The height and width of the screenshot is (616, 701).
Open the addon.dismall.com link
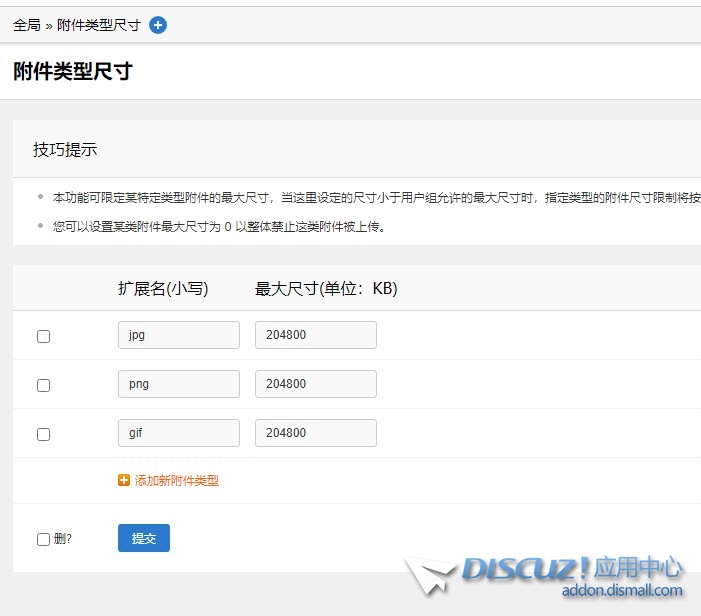tap(622, 590)
